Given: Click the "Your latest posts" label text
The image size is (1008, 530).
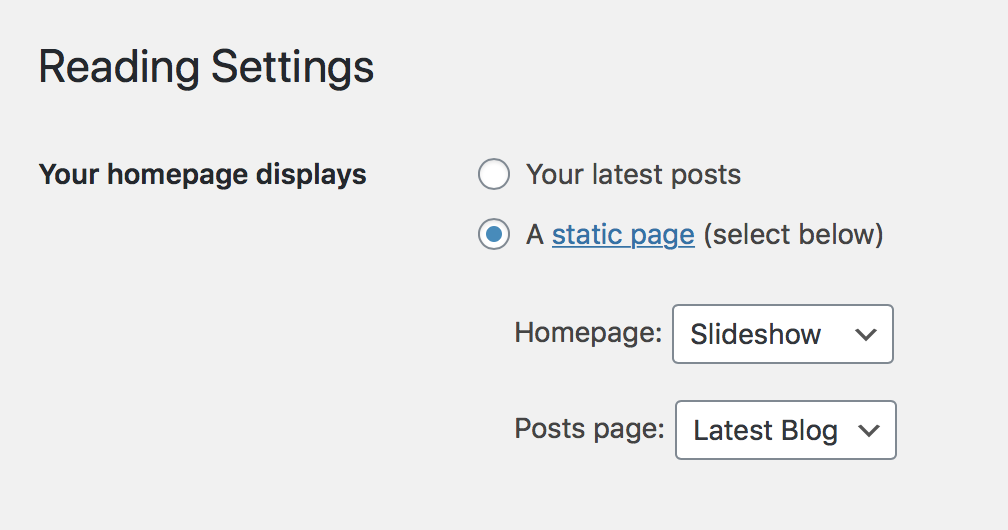Looking at the screenshot, I should (x=633, y=175).
